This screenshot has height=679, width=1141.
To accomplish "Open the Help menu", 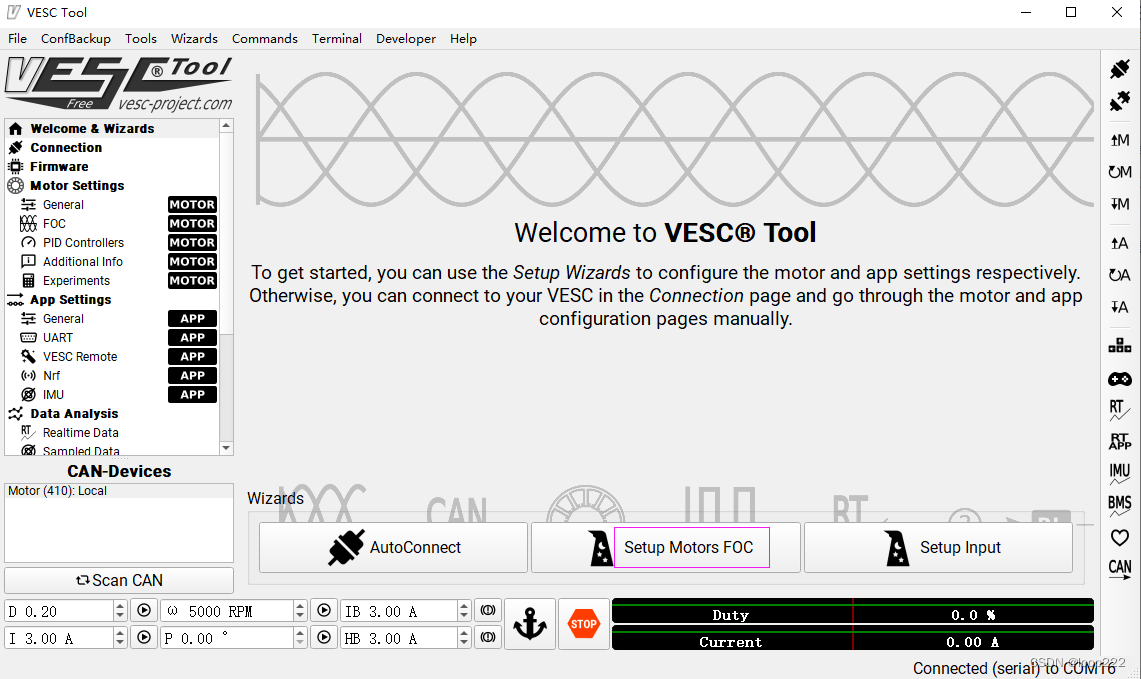I will pos(463,39).
